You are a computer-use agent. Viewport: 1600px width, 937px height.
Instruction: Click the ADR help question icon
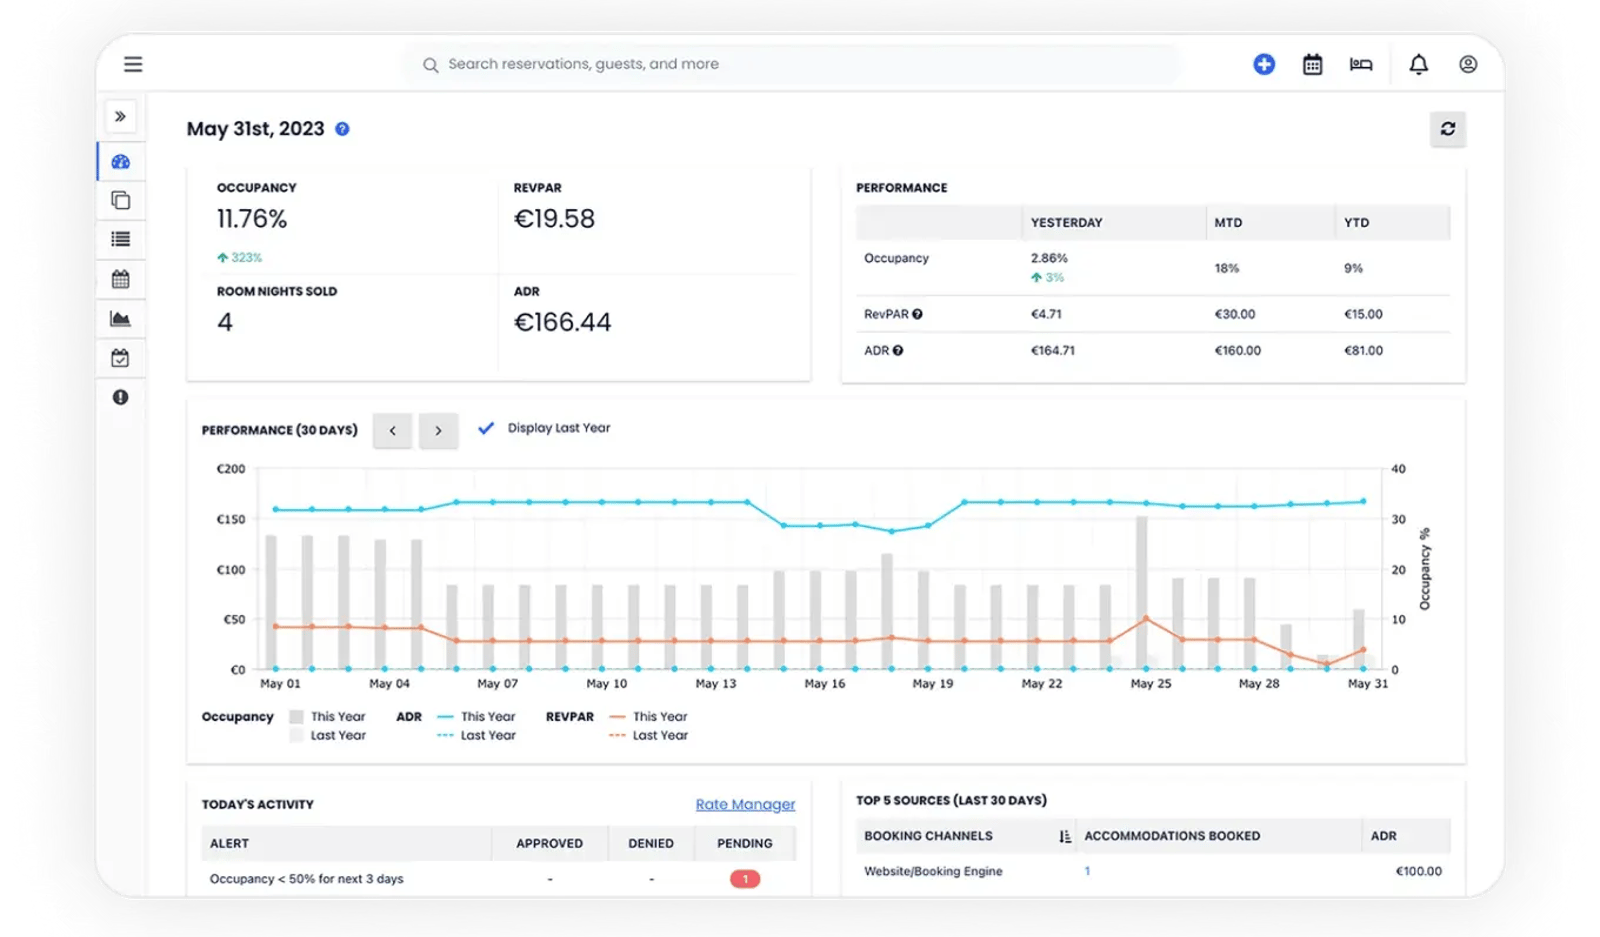click(898, 351)
